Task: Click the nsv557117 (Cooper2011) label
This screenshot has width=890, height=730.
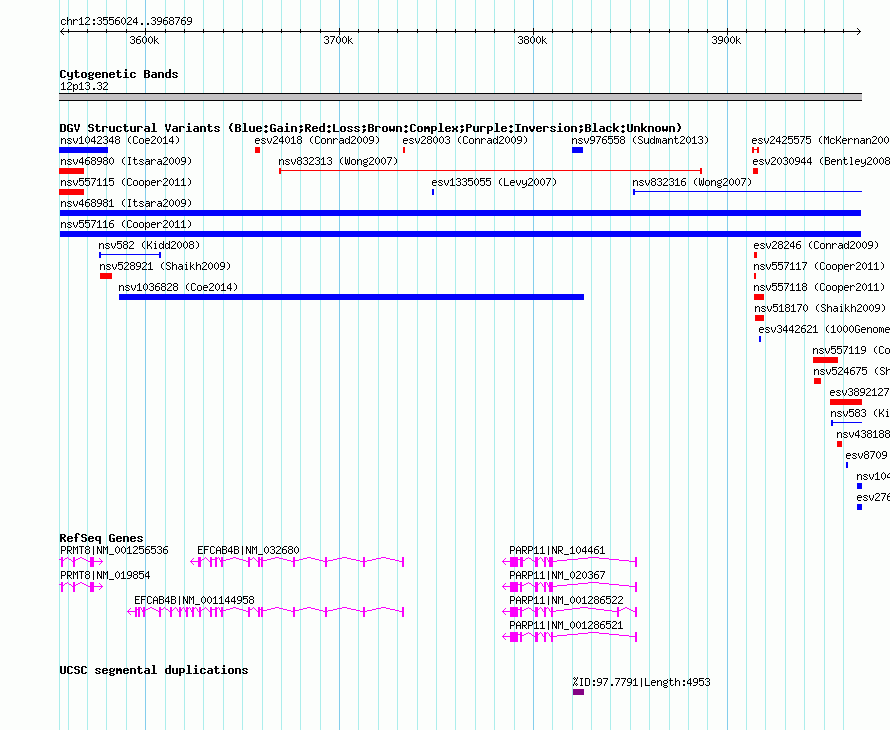Action: 820,266
